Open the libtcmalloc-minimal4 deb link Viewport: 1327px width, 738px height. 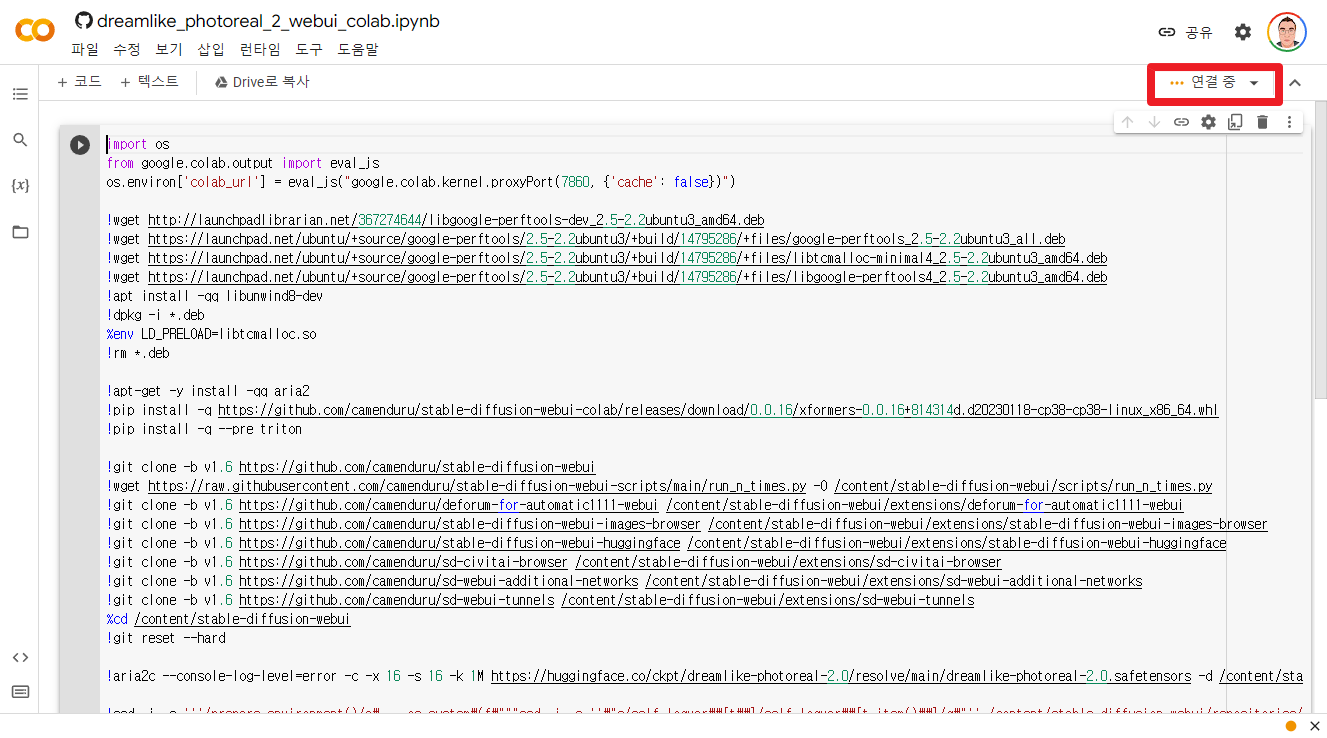click(627, 258)
